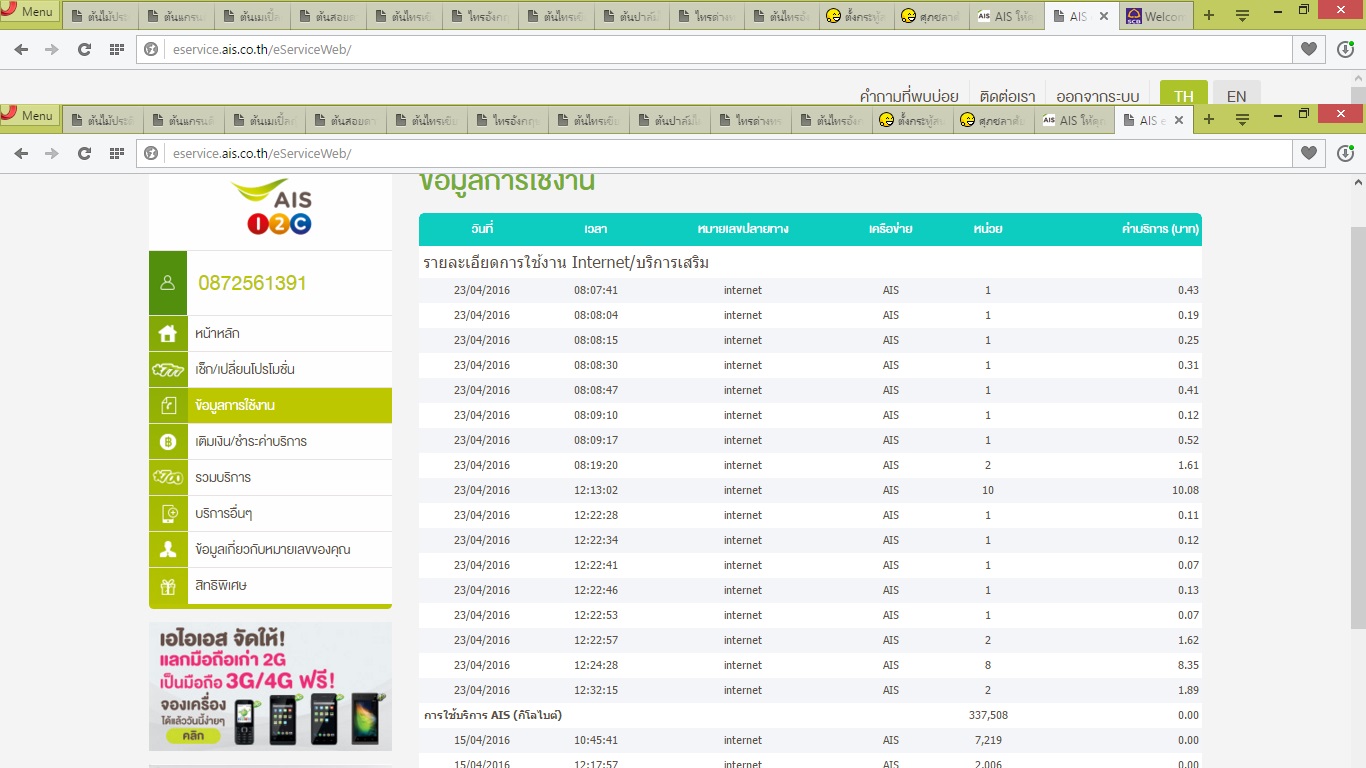Click heart bookmark icon in the back window
This screenshot has height=768, width=1366.
click(x=1308, y=49)
